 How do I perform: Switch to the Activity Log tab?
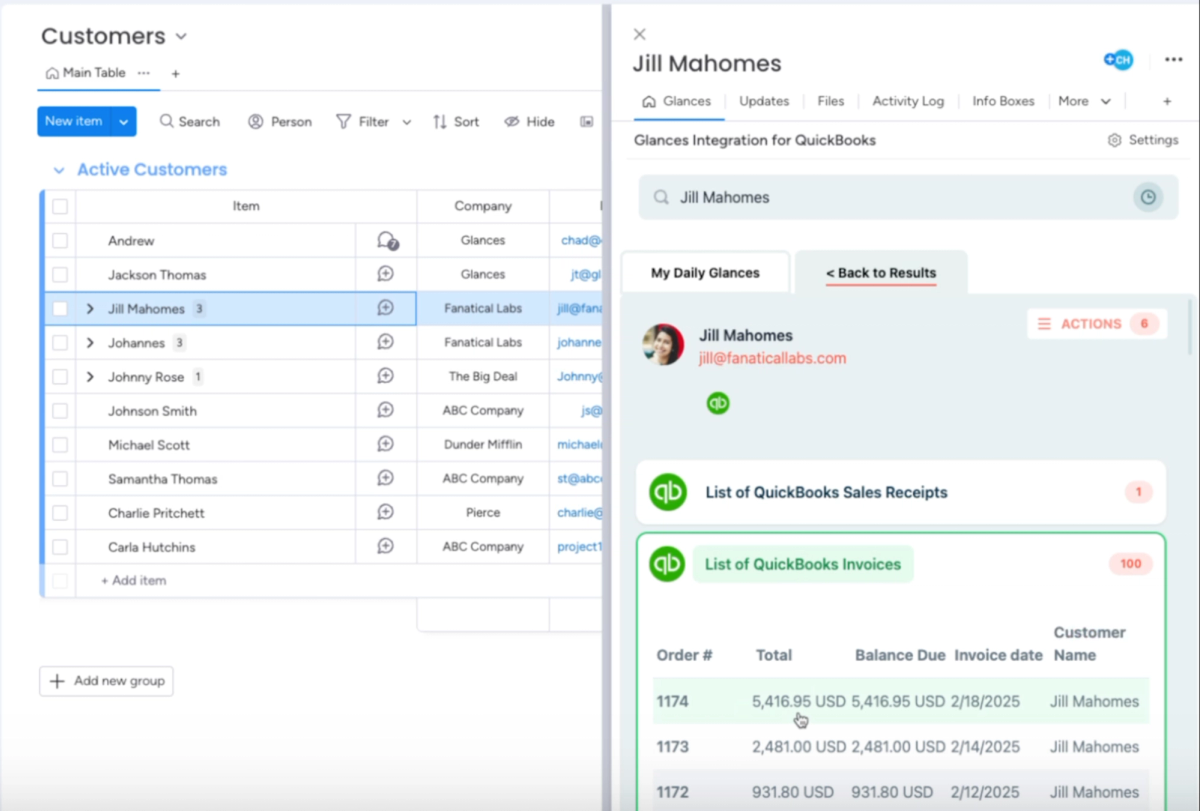point(908,101)
